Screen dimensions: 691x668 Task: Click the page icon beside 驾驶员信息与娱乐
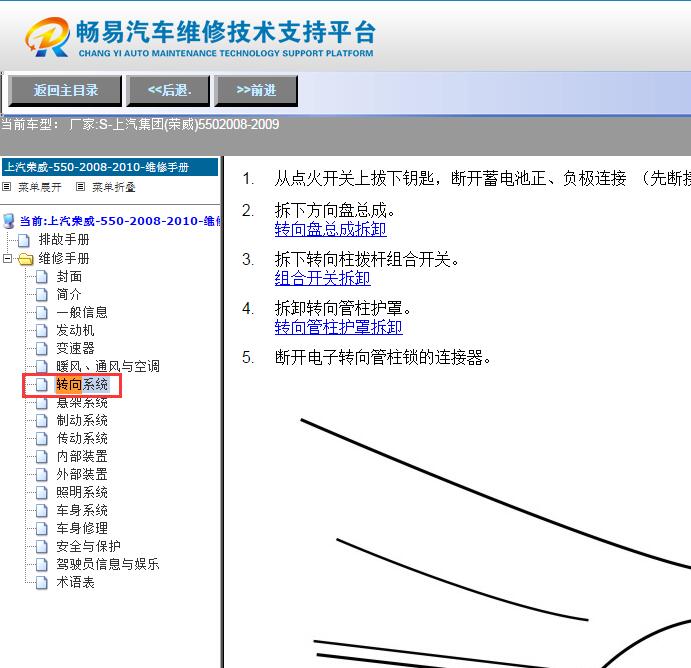pyautogui.click(x=41, y=564)
